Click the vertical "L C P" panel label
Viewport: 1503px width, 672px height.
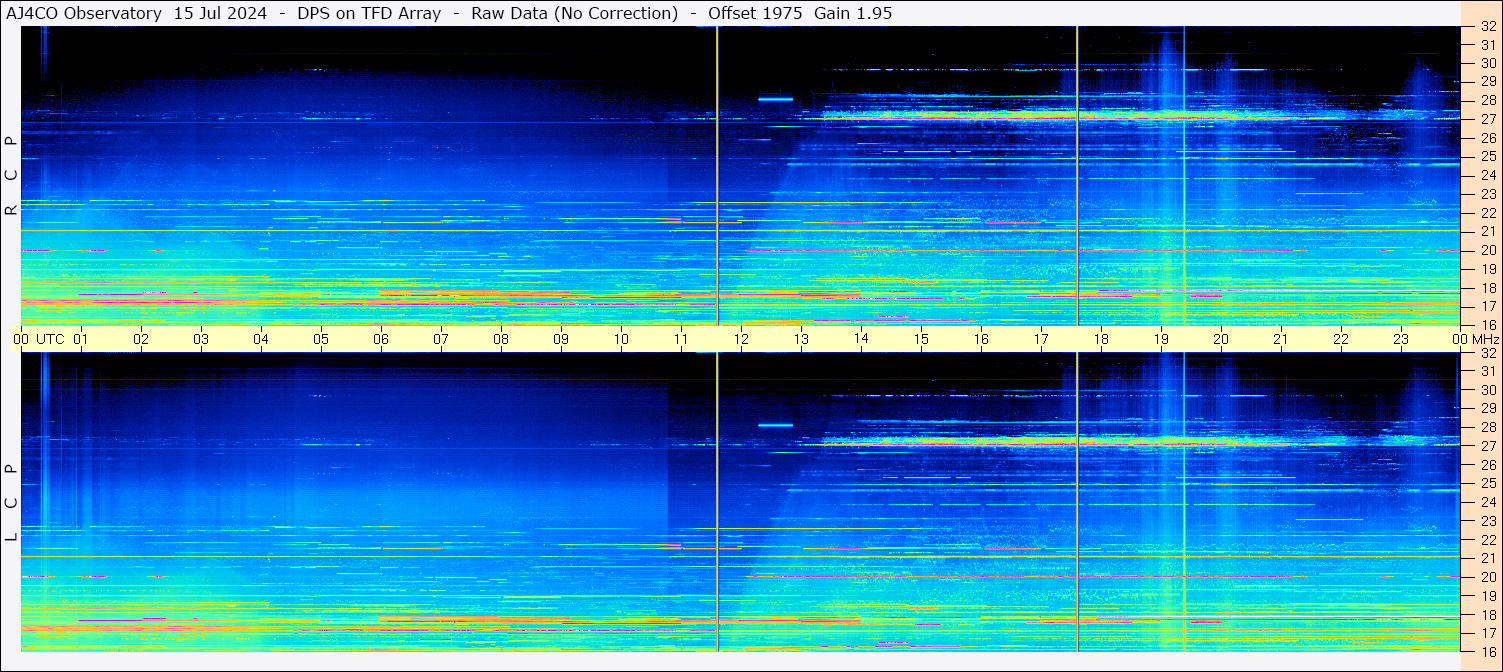coord(11,503)
